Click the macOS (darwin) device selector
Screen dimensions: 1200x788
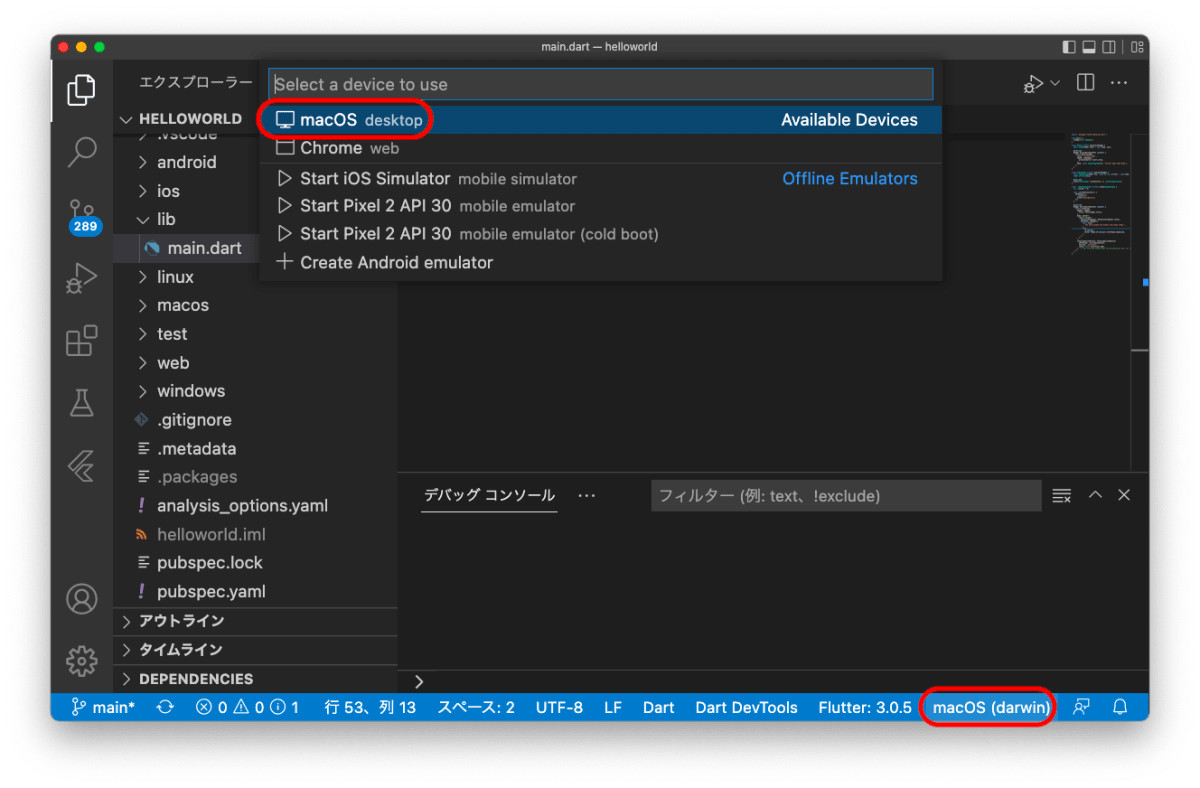pyautogui.click(x=991, y=707)
